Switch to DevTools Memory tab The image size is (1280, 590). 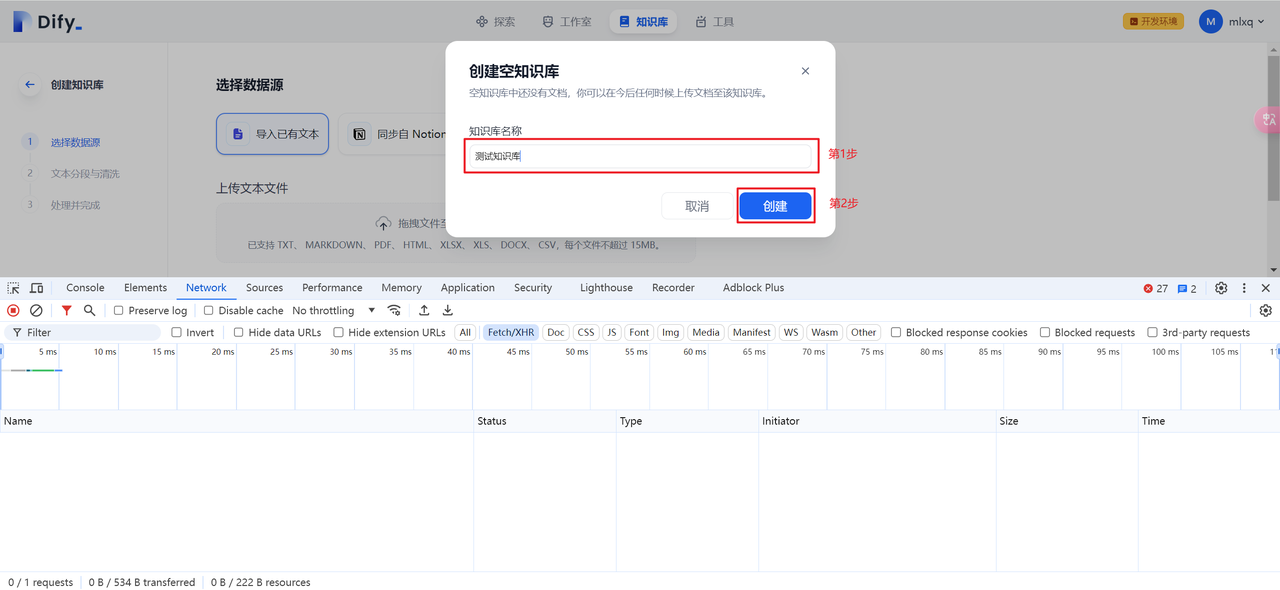point(401,288)
